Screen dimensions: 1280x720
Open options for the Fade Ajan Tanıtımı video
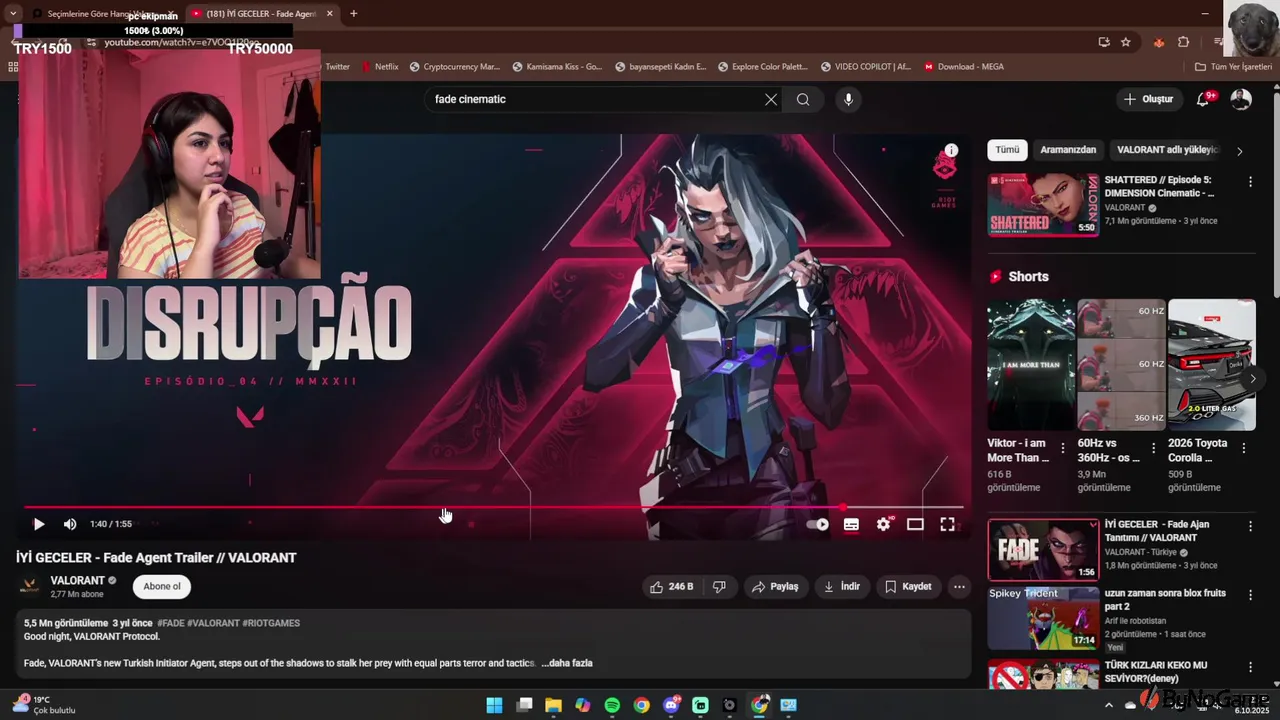[x=1250, y=526]
